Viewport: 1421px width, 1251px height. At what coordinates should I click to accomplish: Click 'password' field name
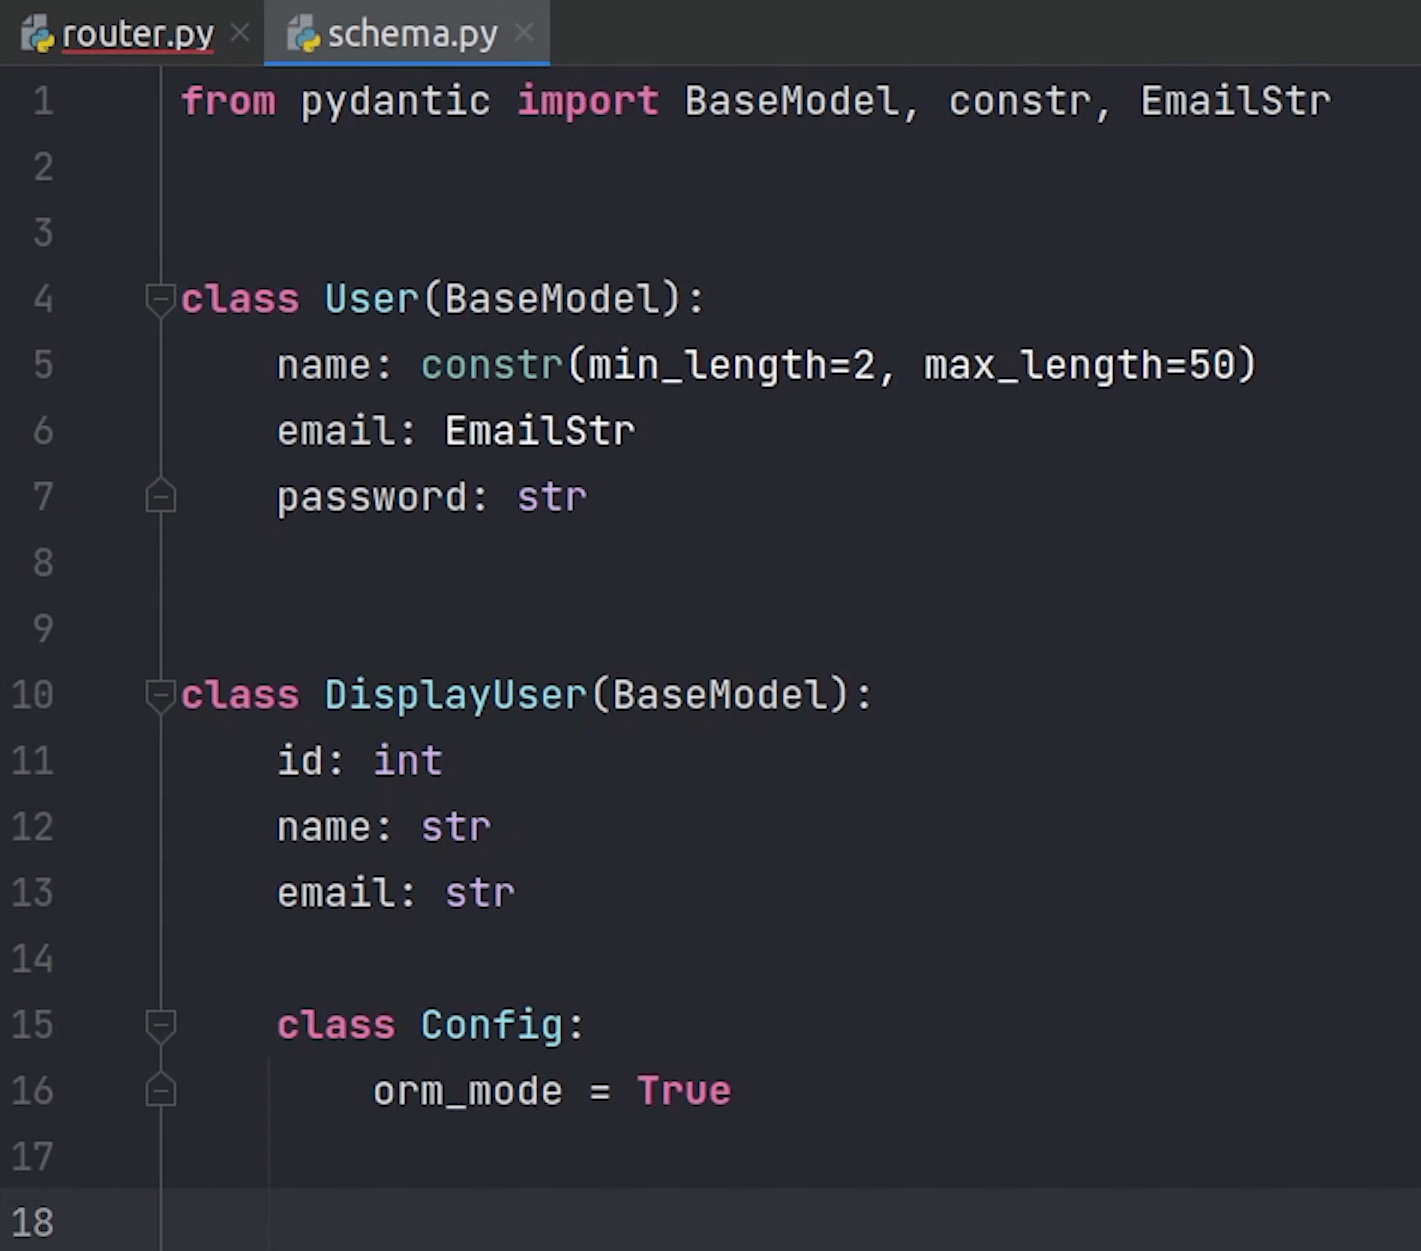point(372,497)
